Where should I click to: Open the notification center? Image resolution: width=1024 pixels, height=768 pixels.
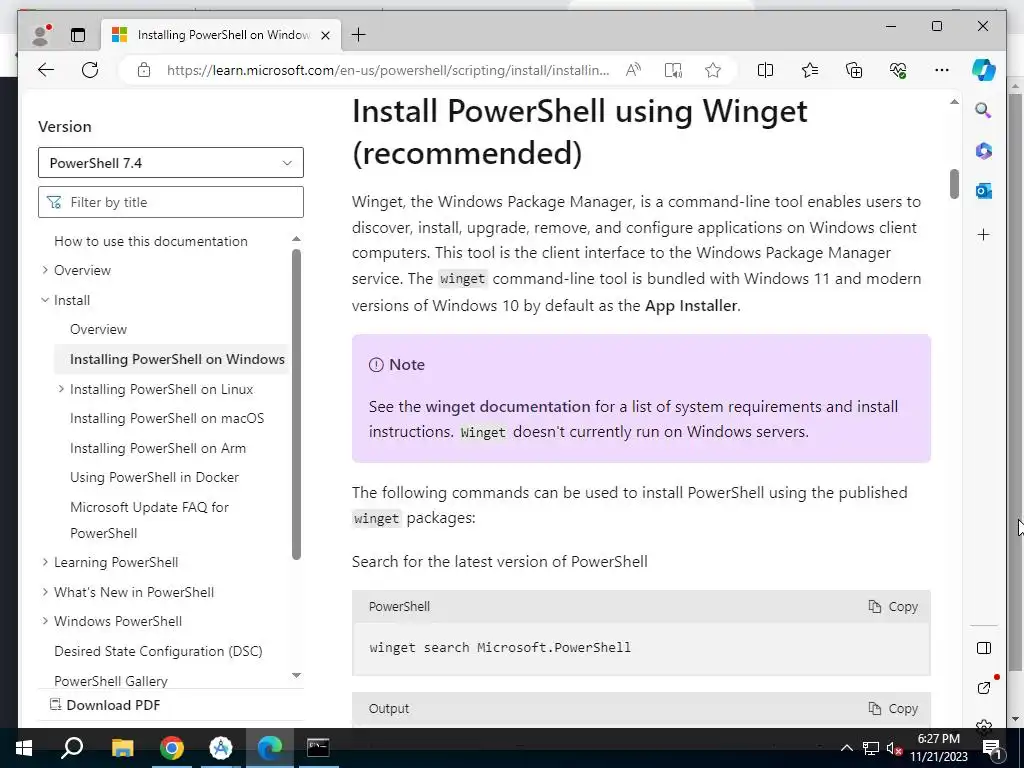(x=992, y=748)
